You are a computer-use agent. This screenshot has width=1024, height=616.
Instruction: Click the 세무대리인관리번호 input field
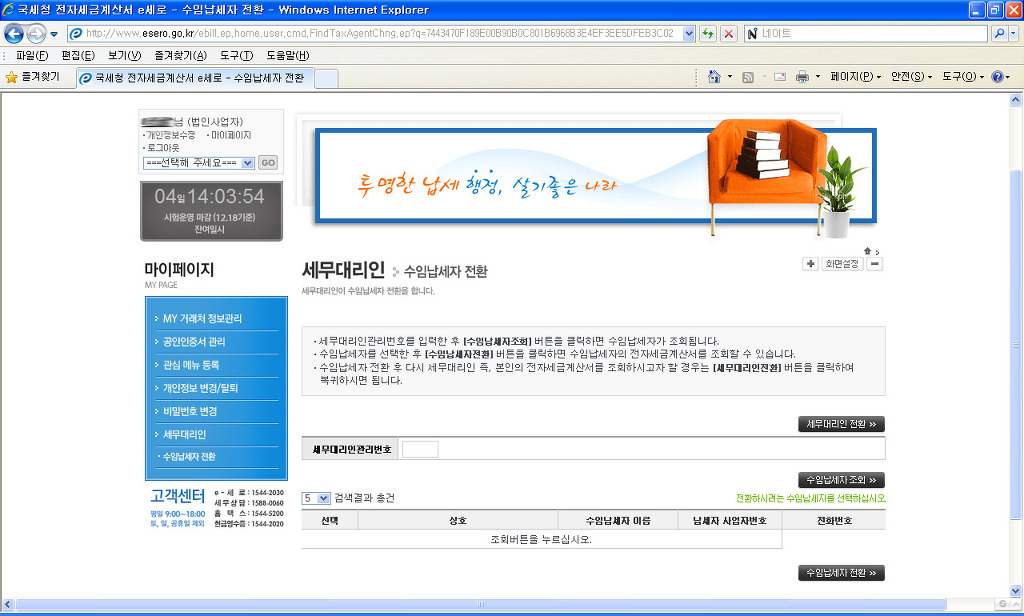pyautogui.click(x=420, y=449)
